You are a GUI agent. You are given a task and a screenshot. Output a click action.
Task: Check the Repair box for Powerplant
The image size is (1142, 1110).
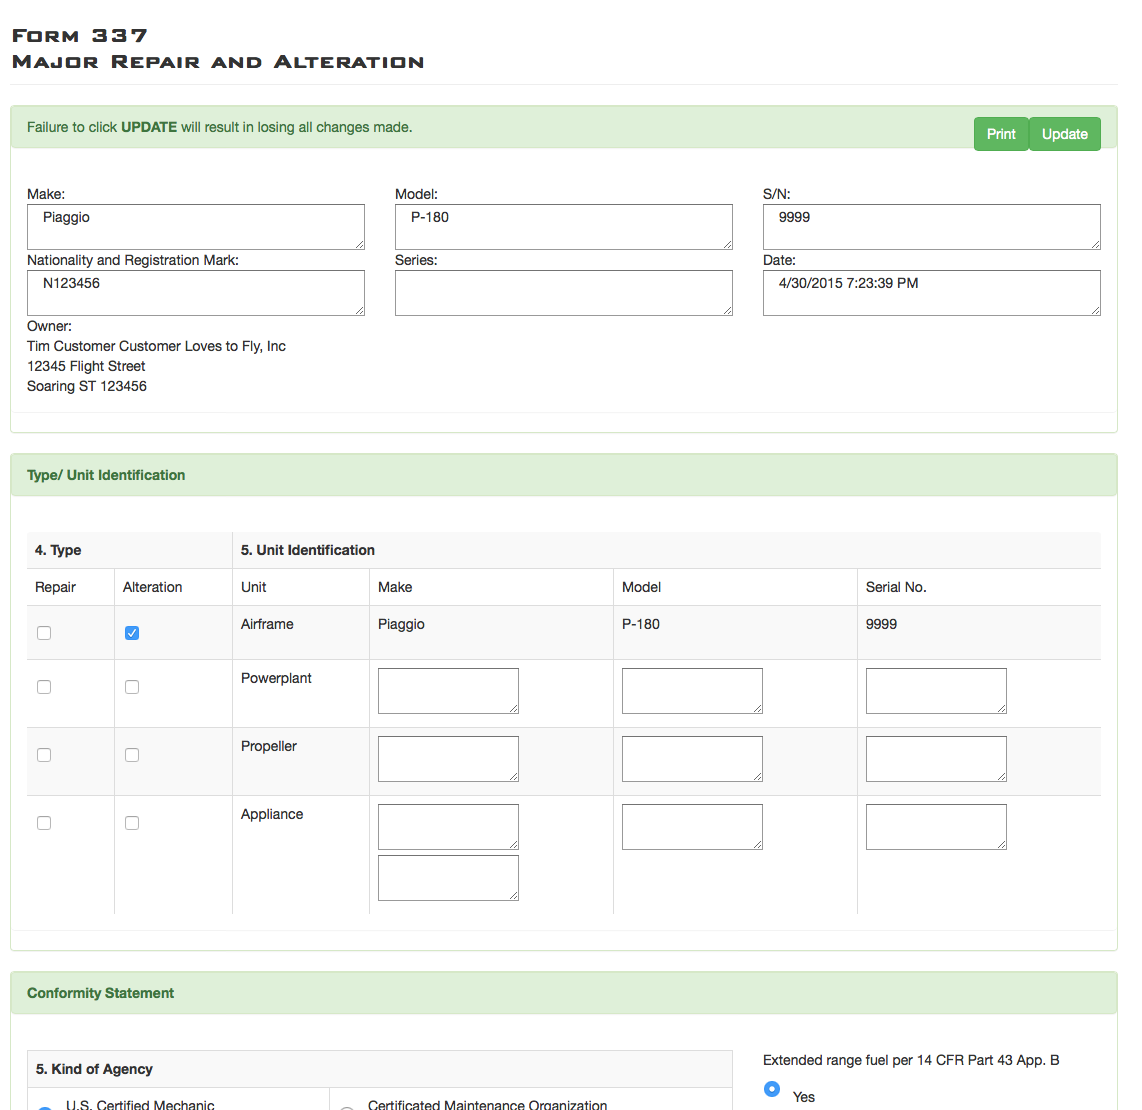(44, 687)
